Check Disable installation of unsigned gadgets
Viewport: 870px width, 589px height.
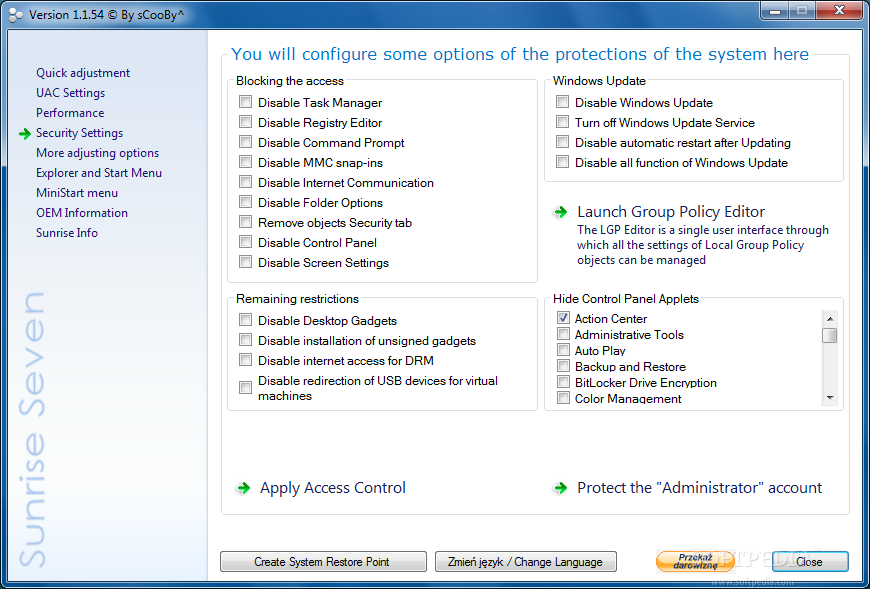point(245,340)
